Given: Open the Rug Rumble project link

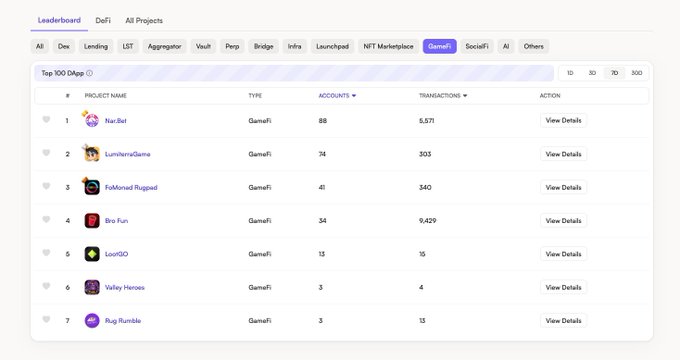Looking at the screenshot, I should tap(123, 321).
